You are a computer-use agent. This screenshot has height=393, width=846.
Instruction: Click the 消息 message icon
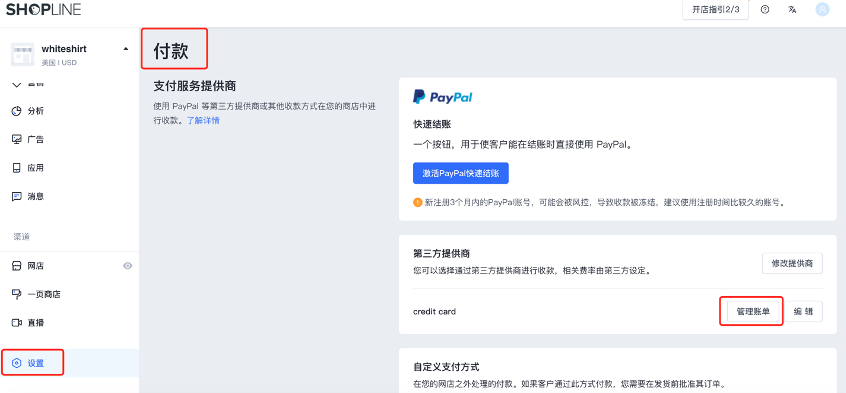click(17, 196)
